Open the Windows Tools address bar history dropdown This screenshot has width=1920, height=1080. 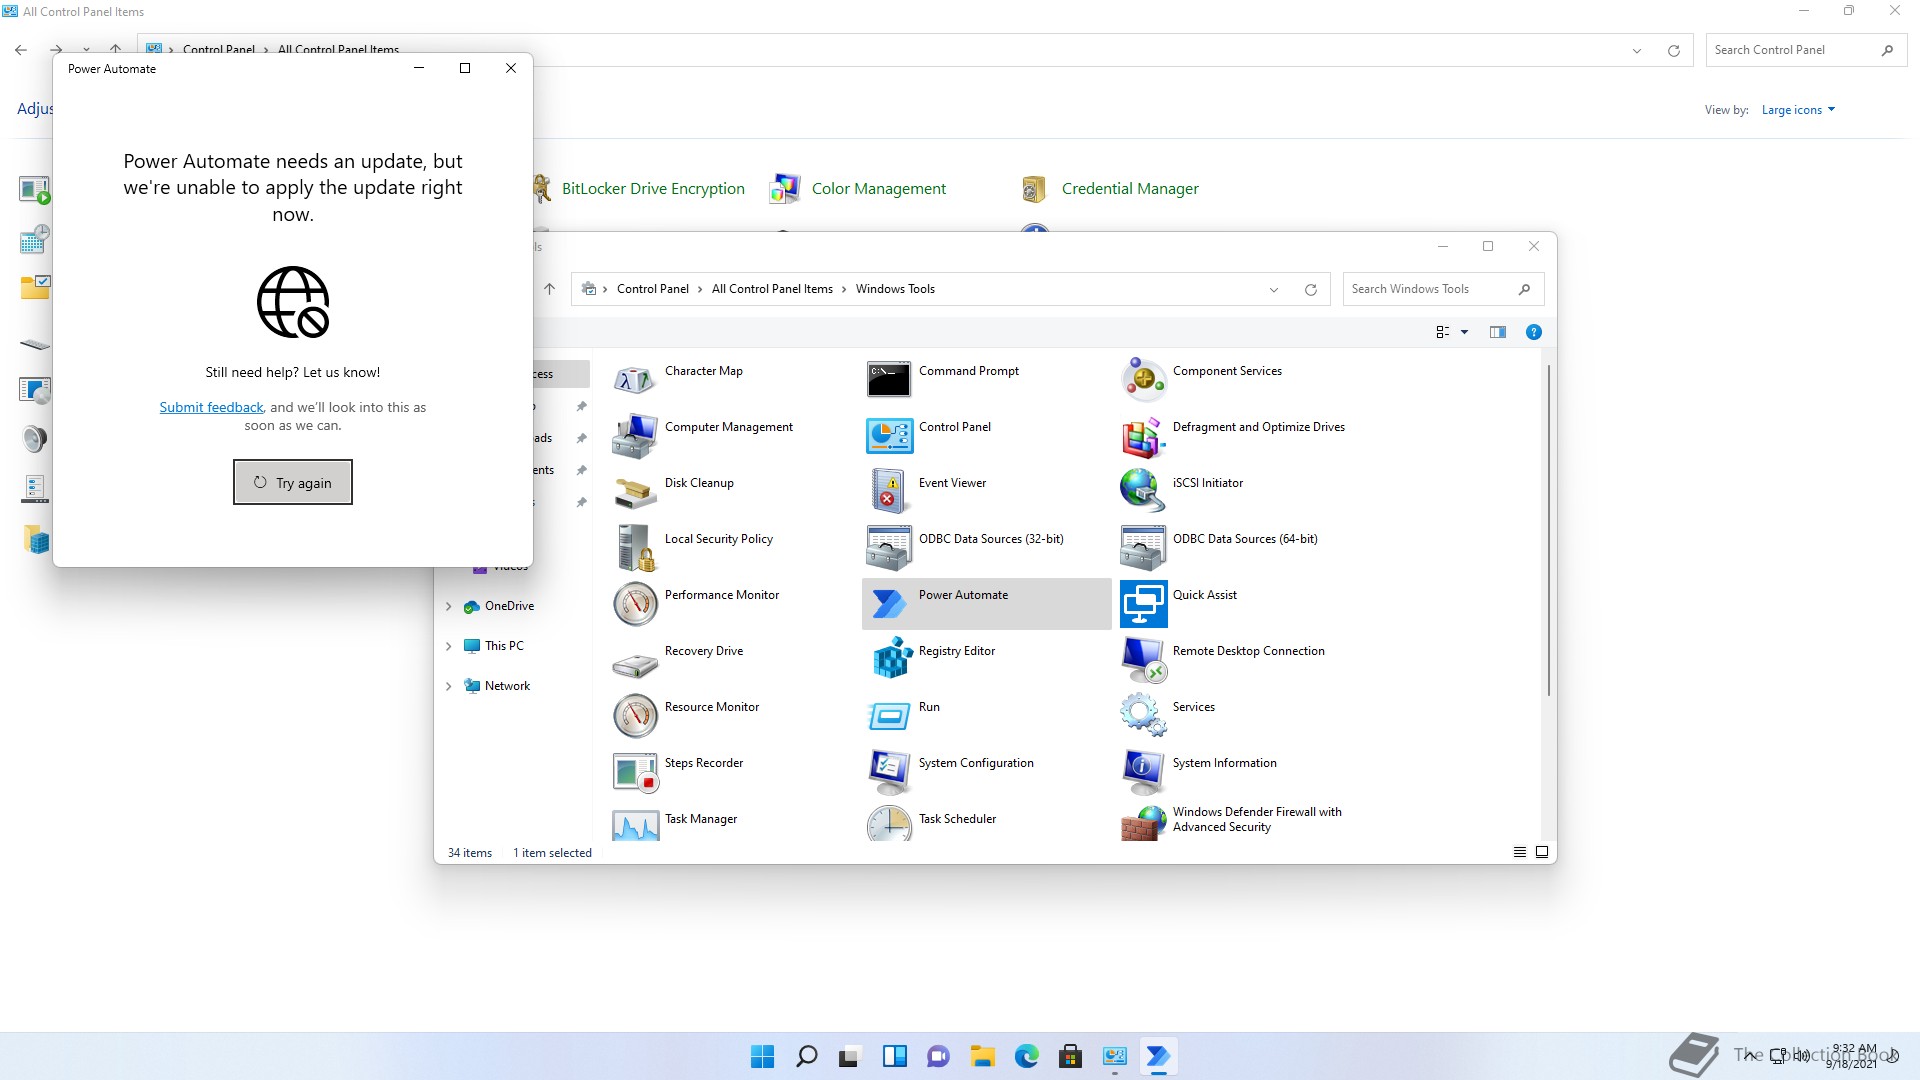(1273, 290)
